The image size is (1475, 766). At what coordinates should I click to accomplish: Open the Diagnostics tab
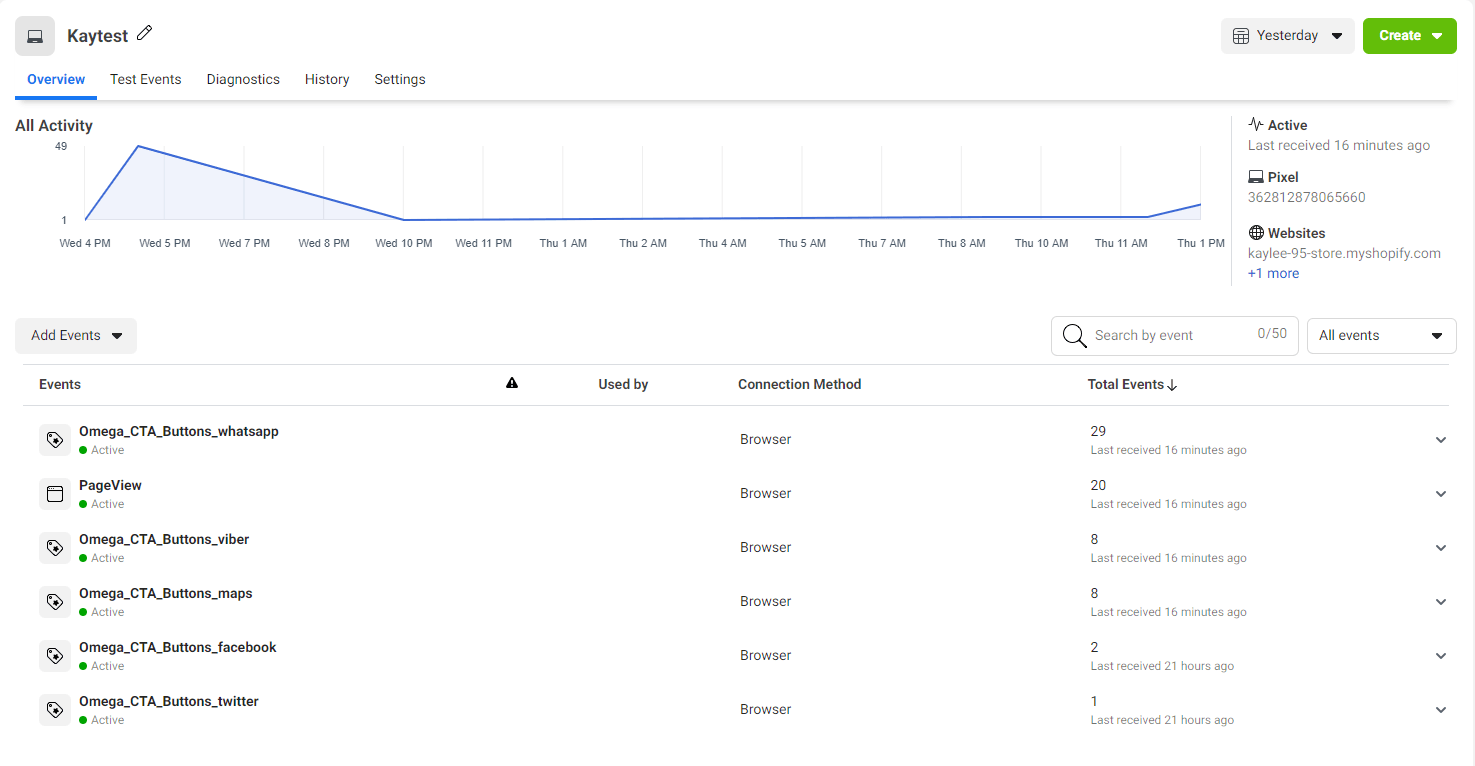(x=243, y=79)
